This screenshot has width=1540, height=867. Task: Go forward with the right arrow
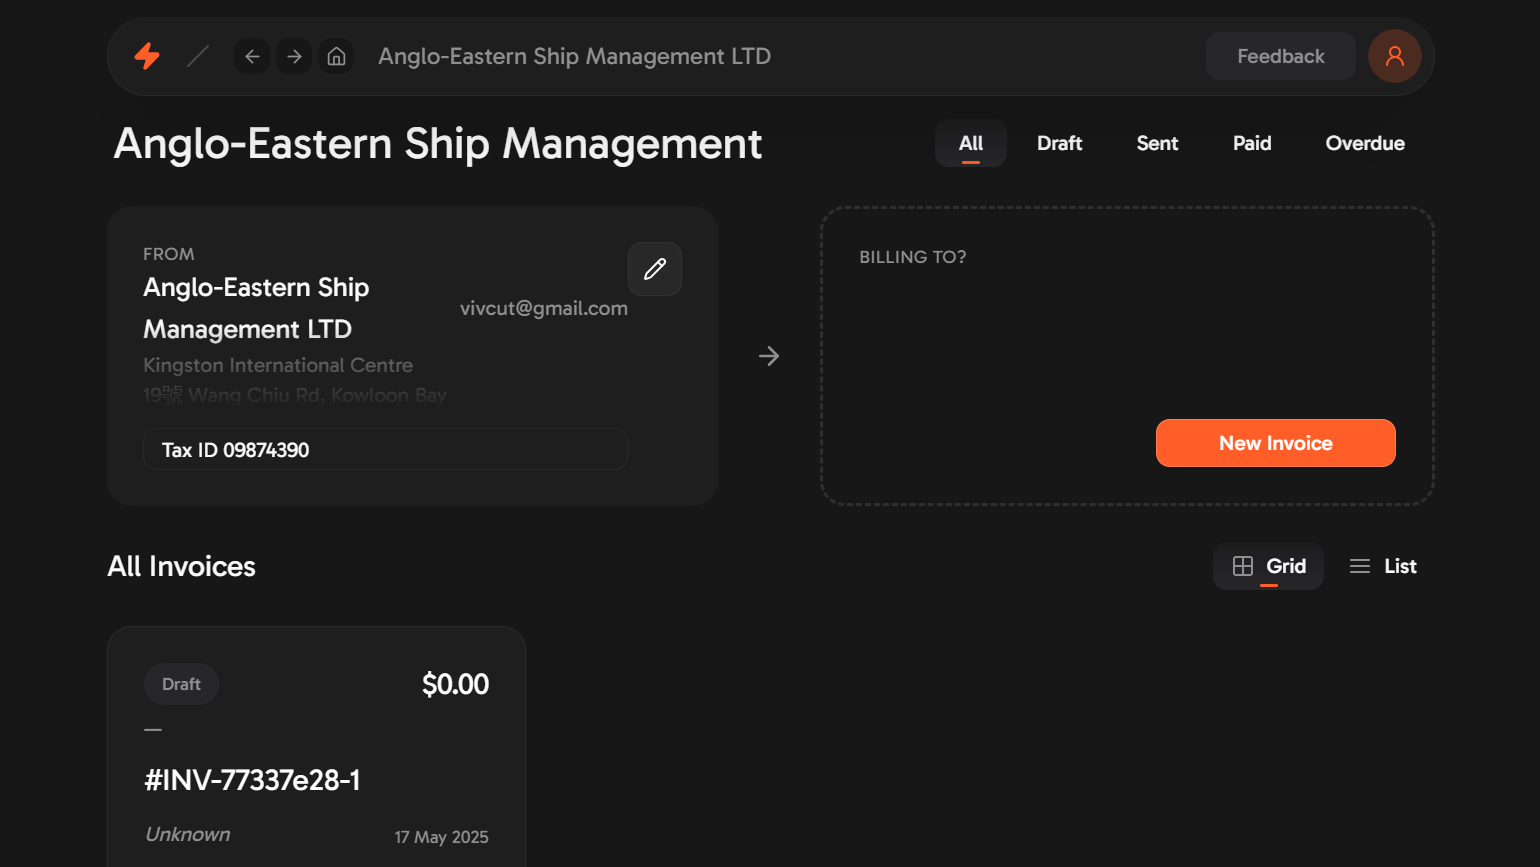tap(294, 56)
